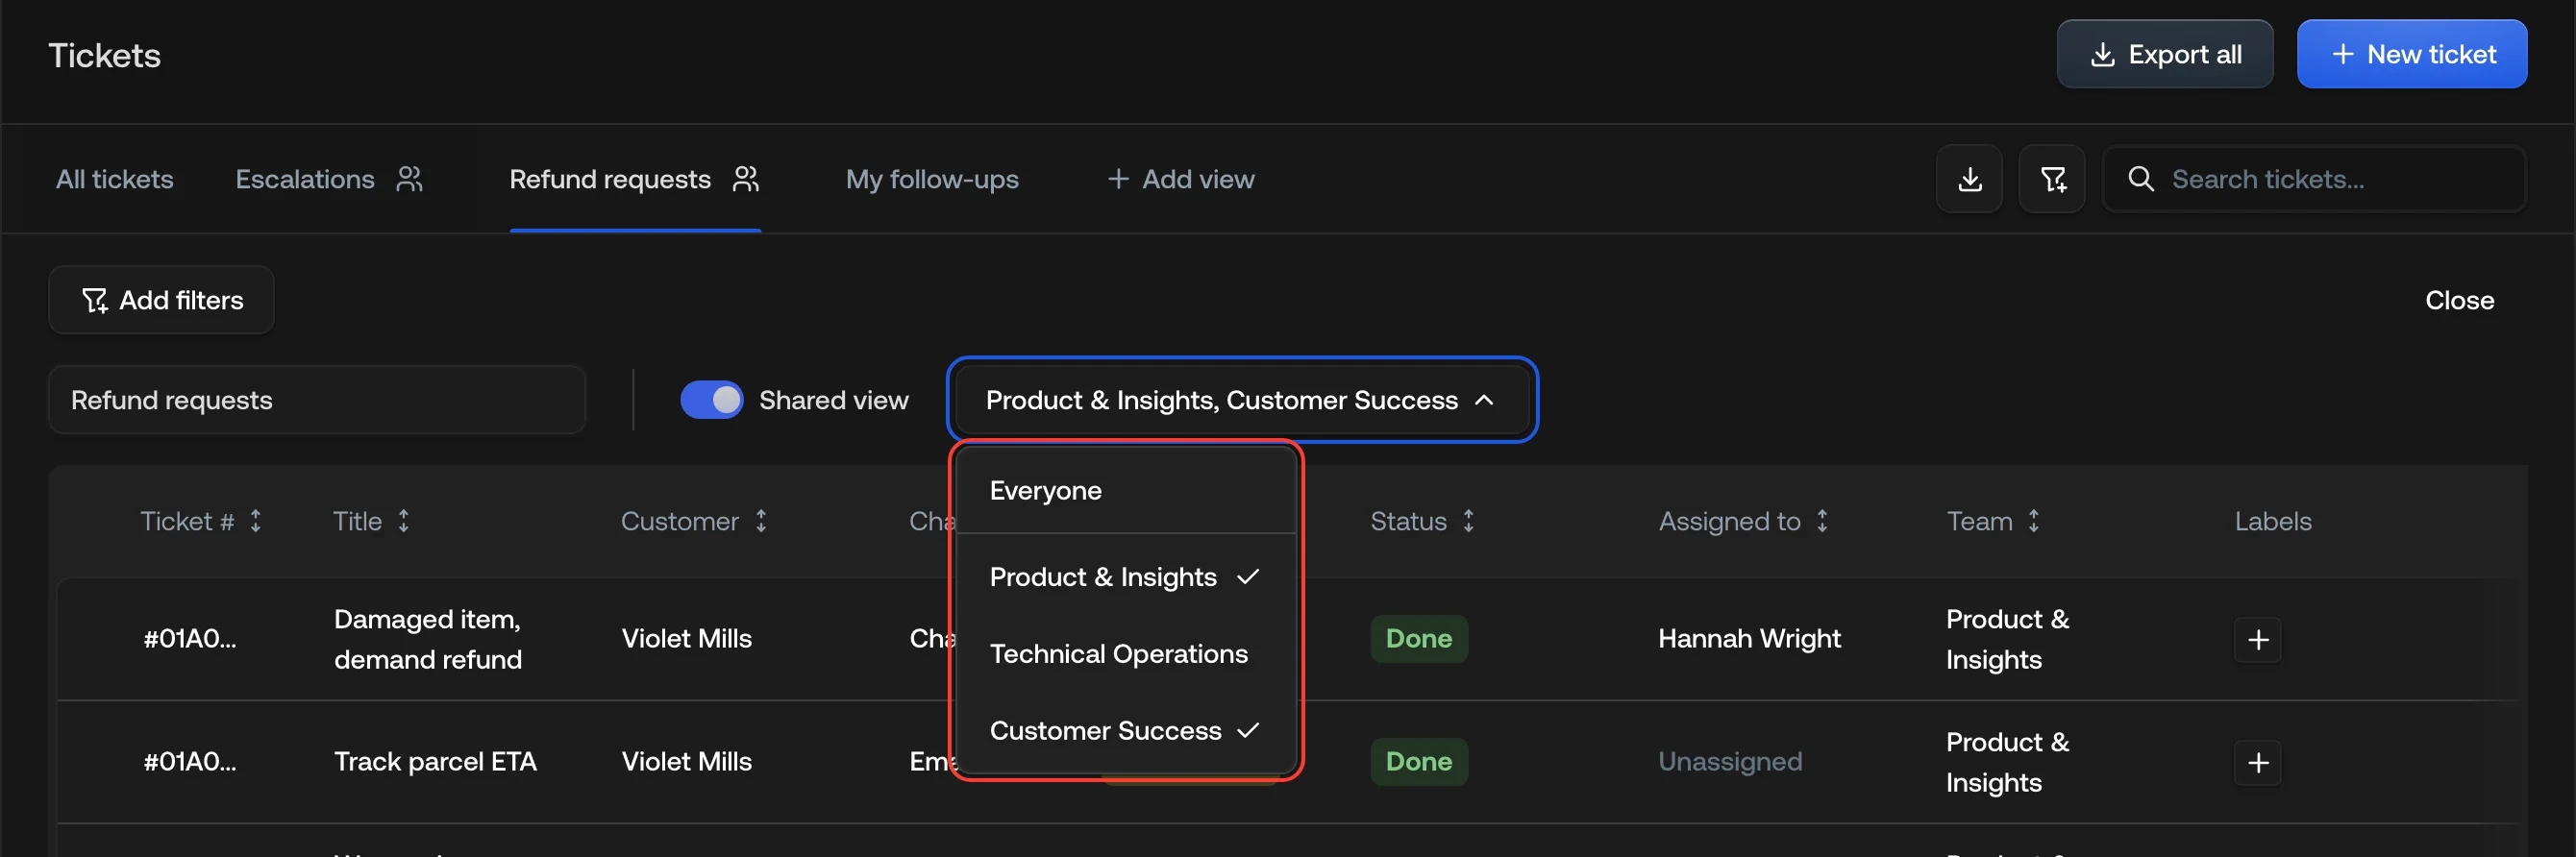The image size is (2576, 857).
Task: Toggle the Shared view switch off
Action: click(711, 400)
